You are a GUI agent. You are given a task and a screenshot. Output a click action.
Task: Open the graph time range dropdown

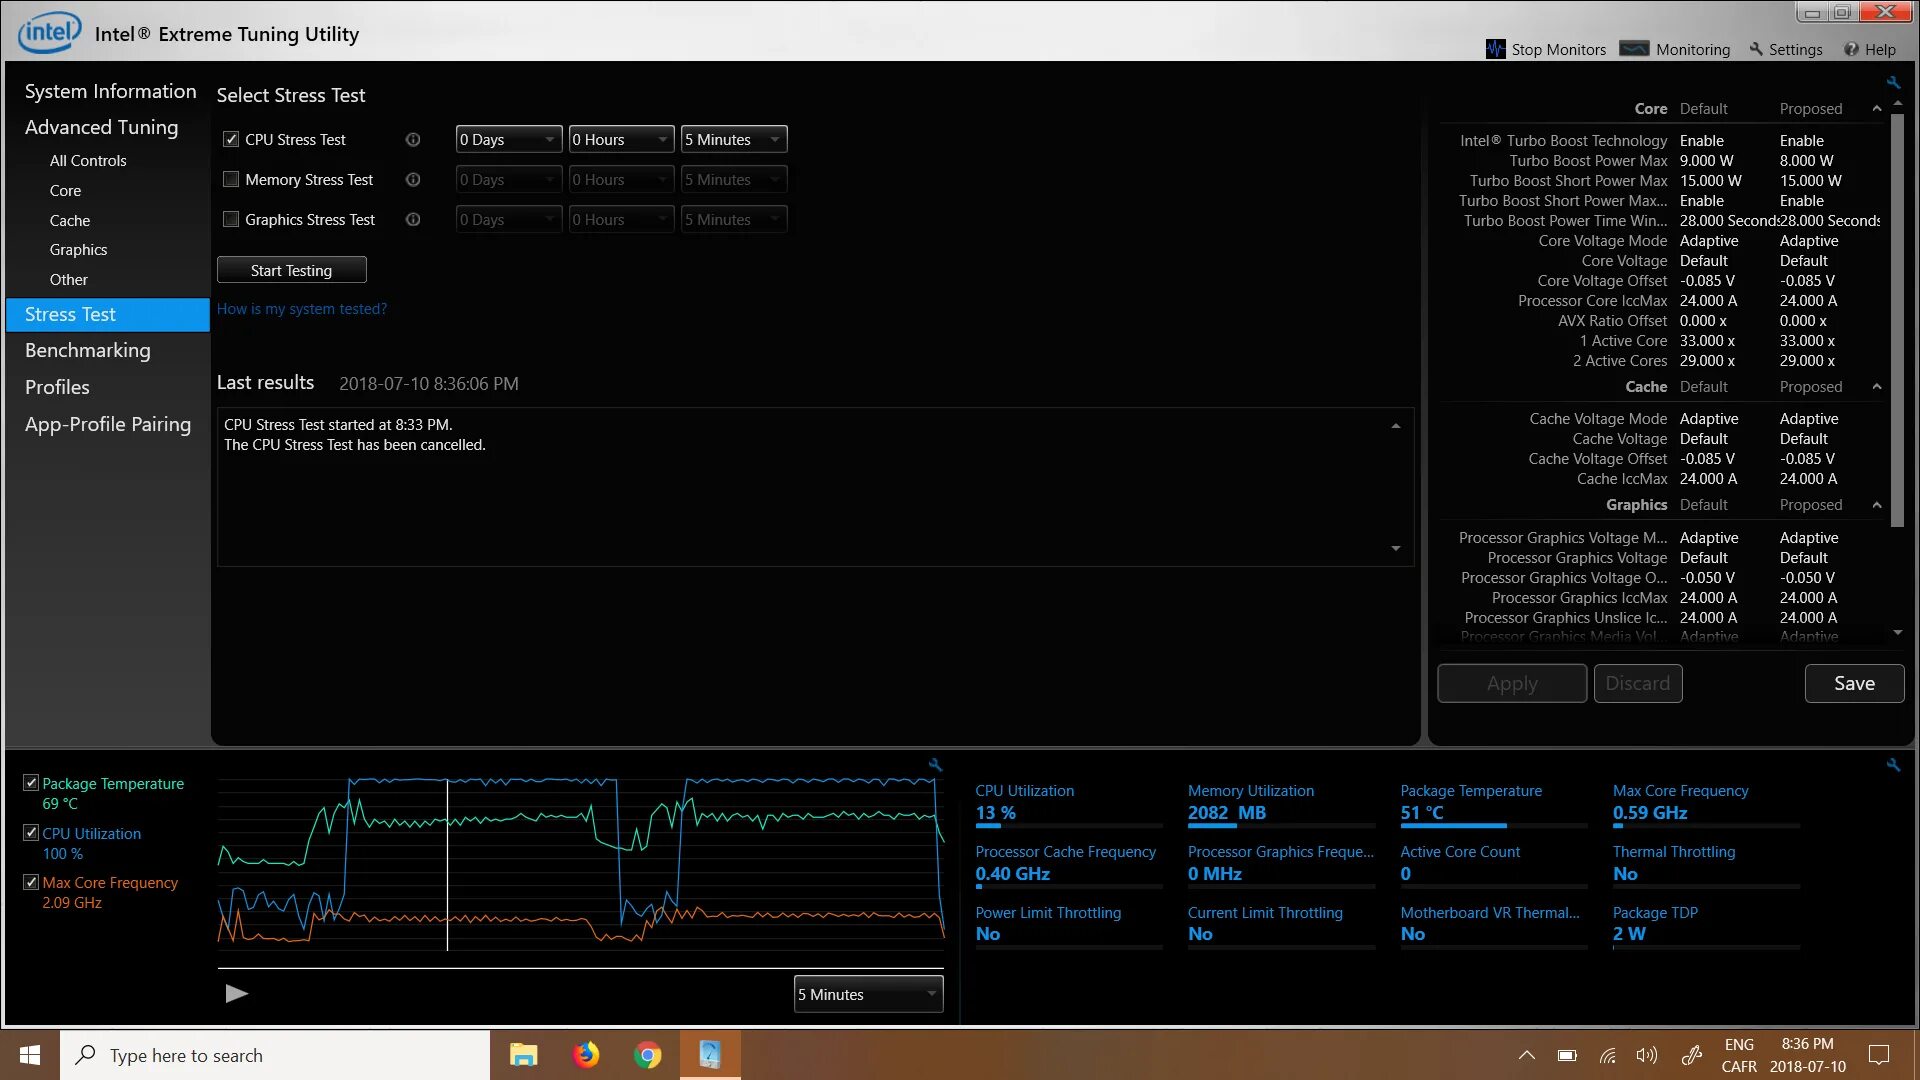[x=867, y=994]
